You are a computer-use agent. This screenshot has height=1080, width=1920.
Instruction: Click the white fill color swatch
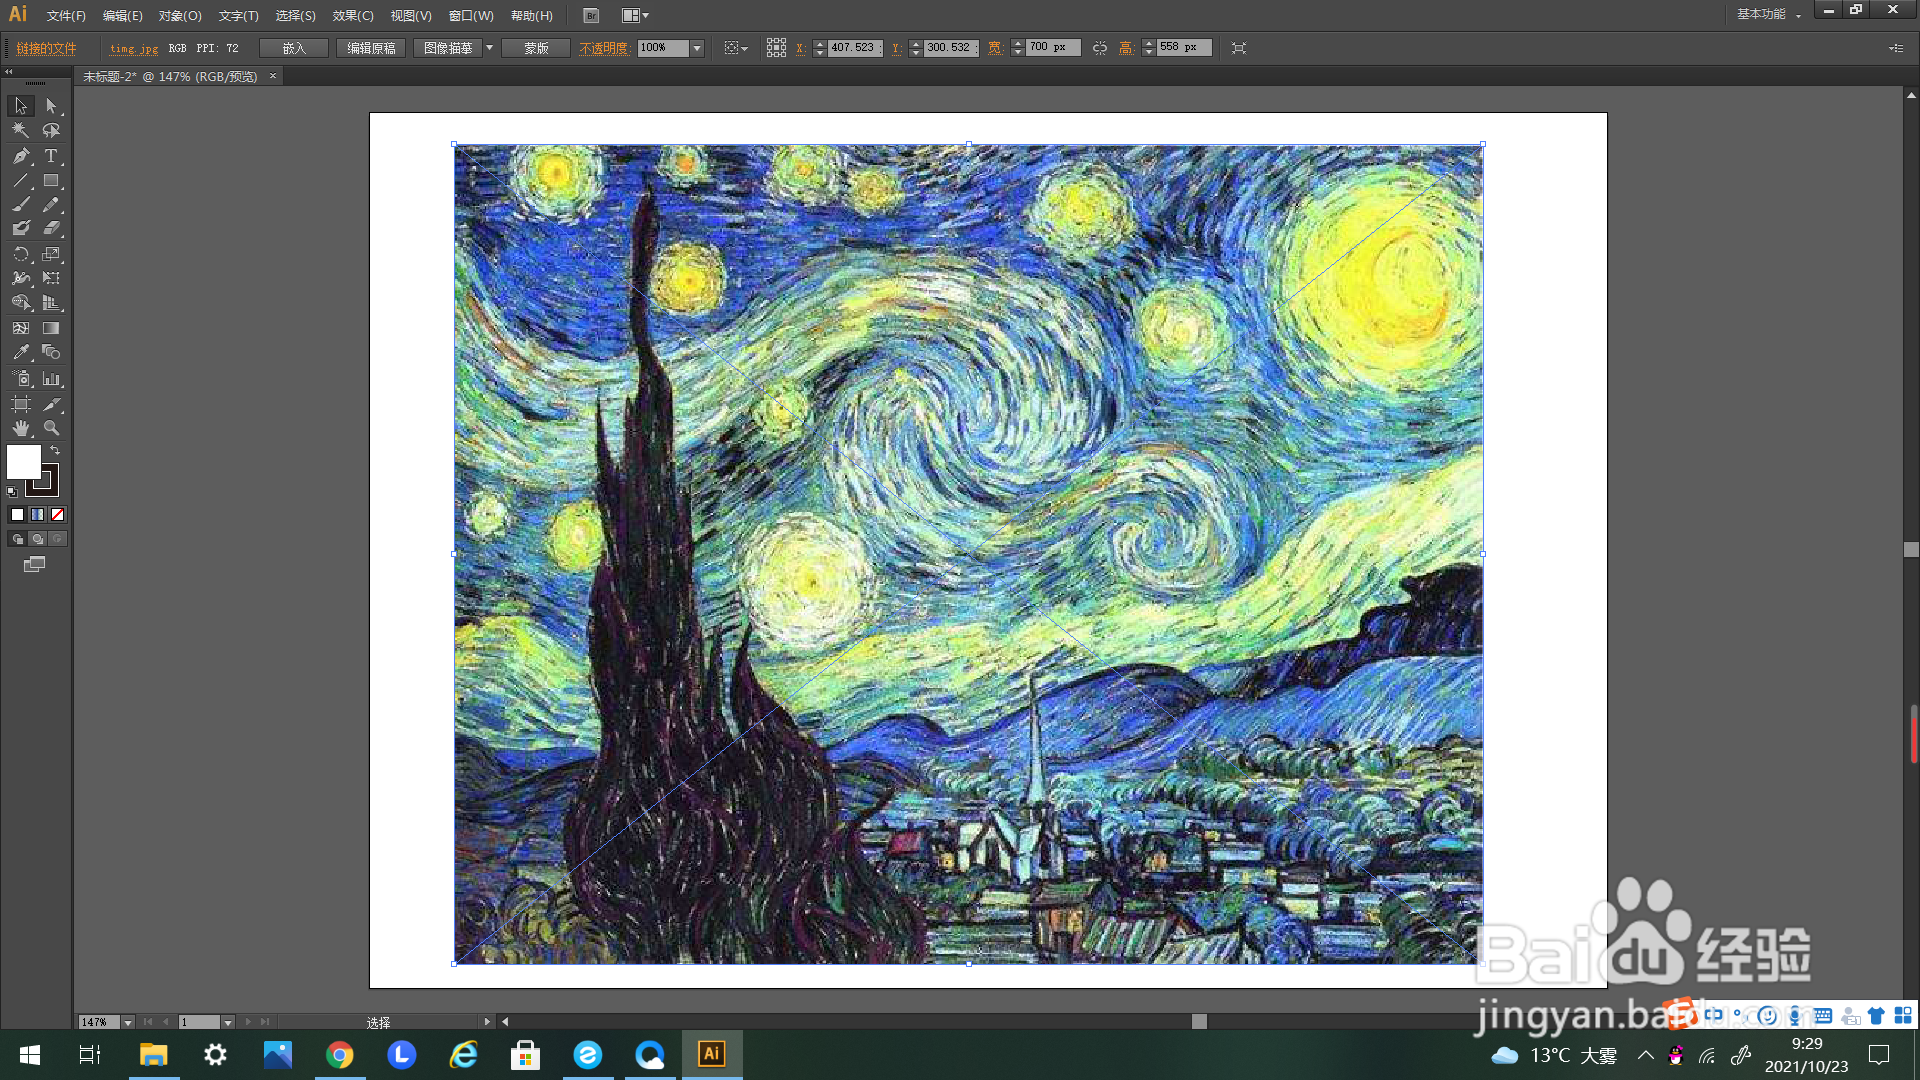[22, 461]
